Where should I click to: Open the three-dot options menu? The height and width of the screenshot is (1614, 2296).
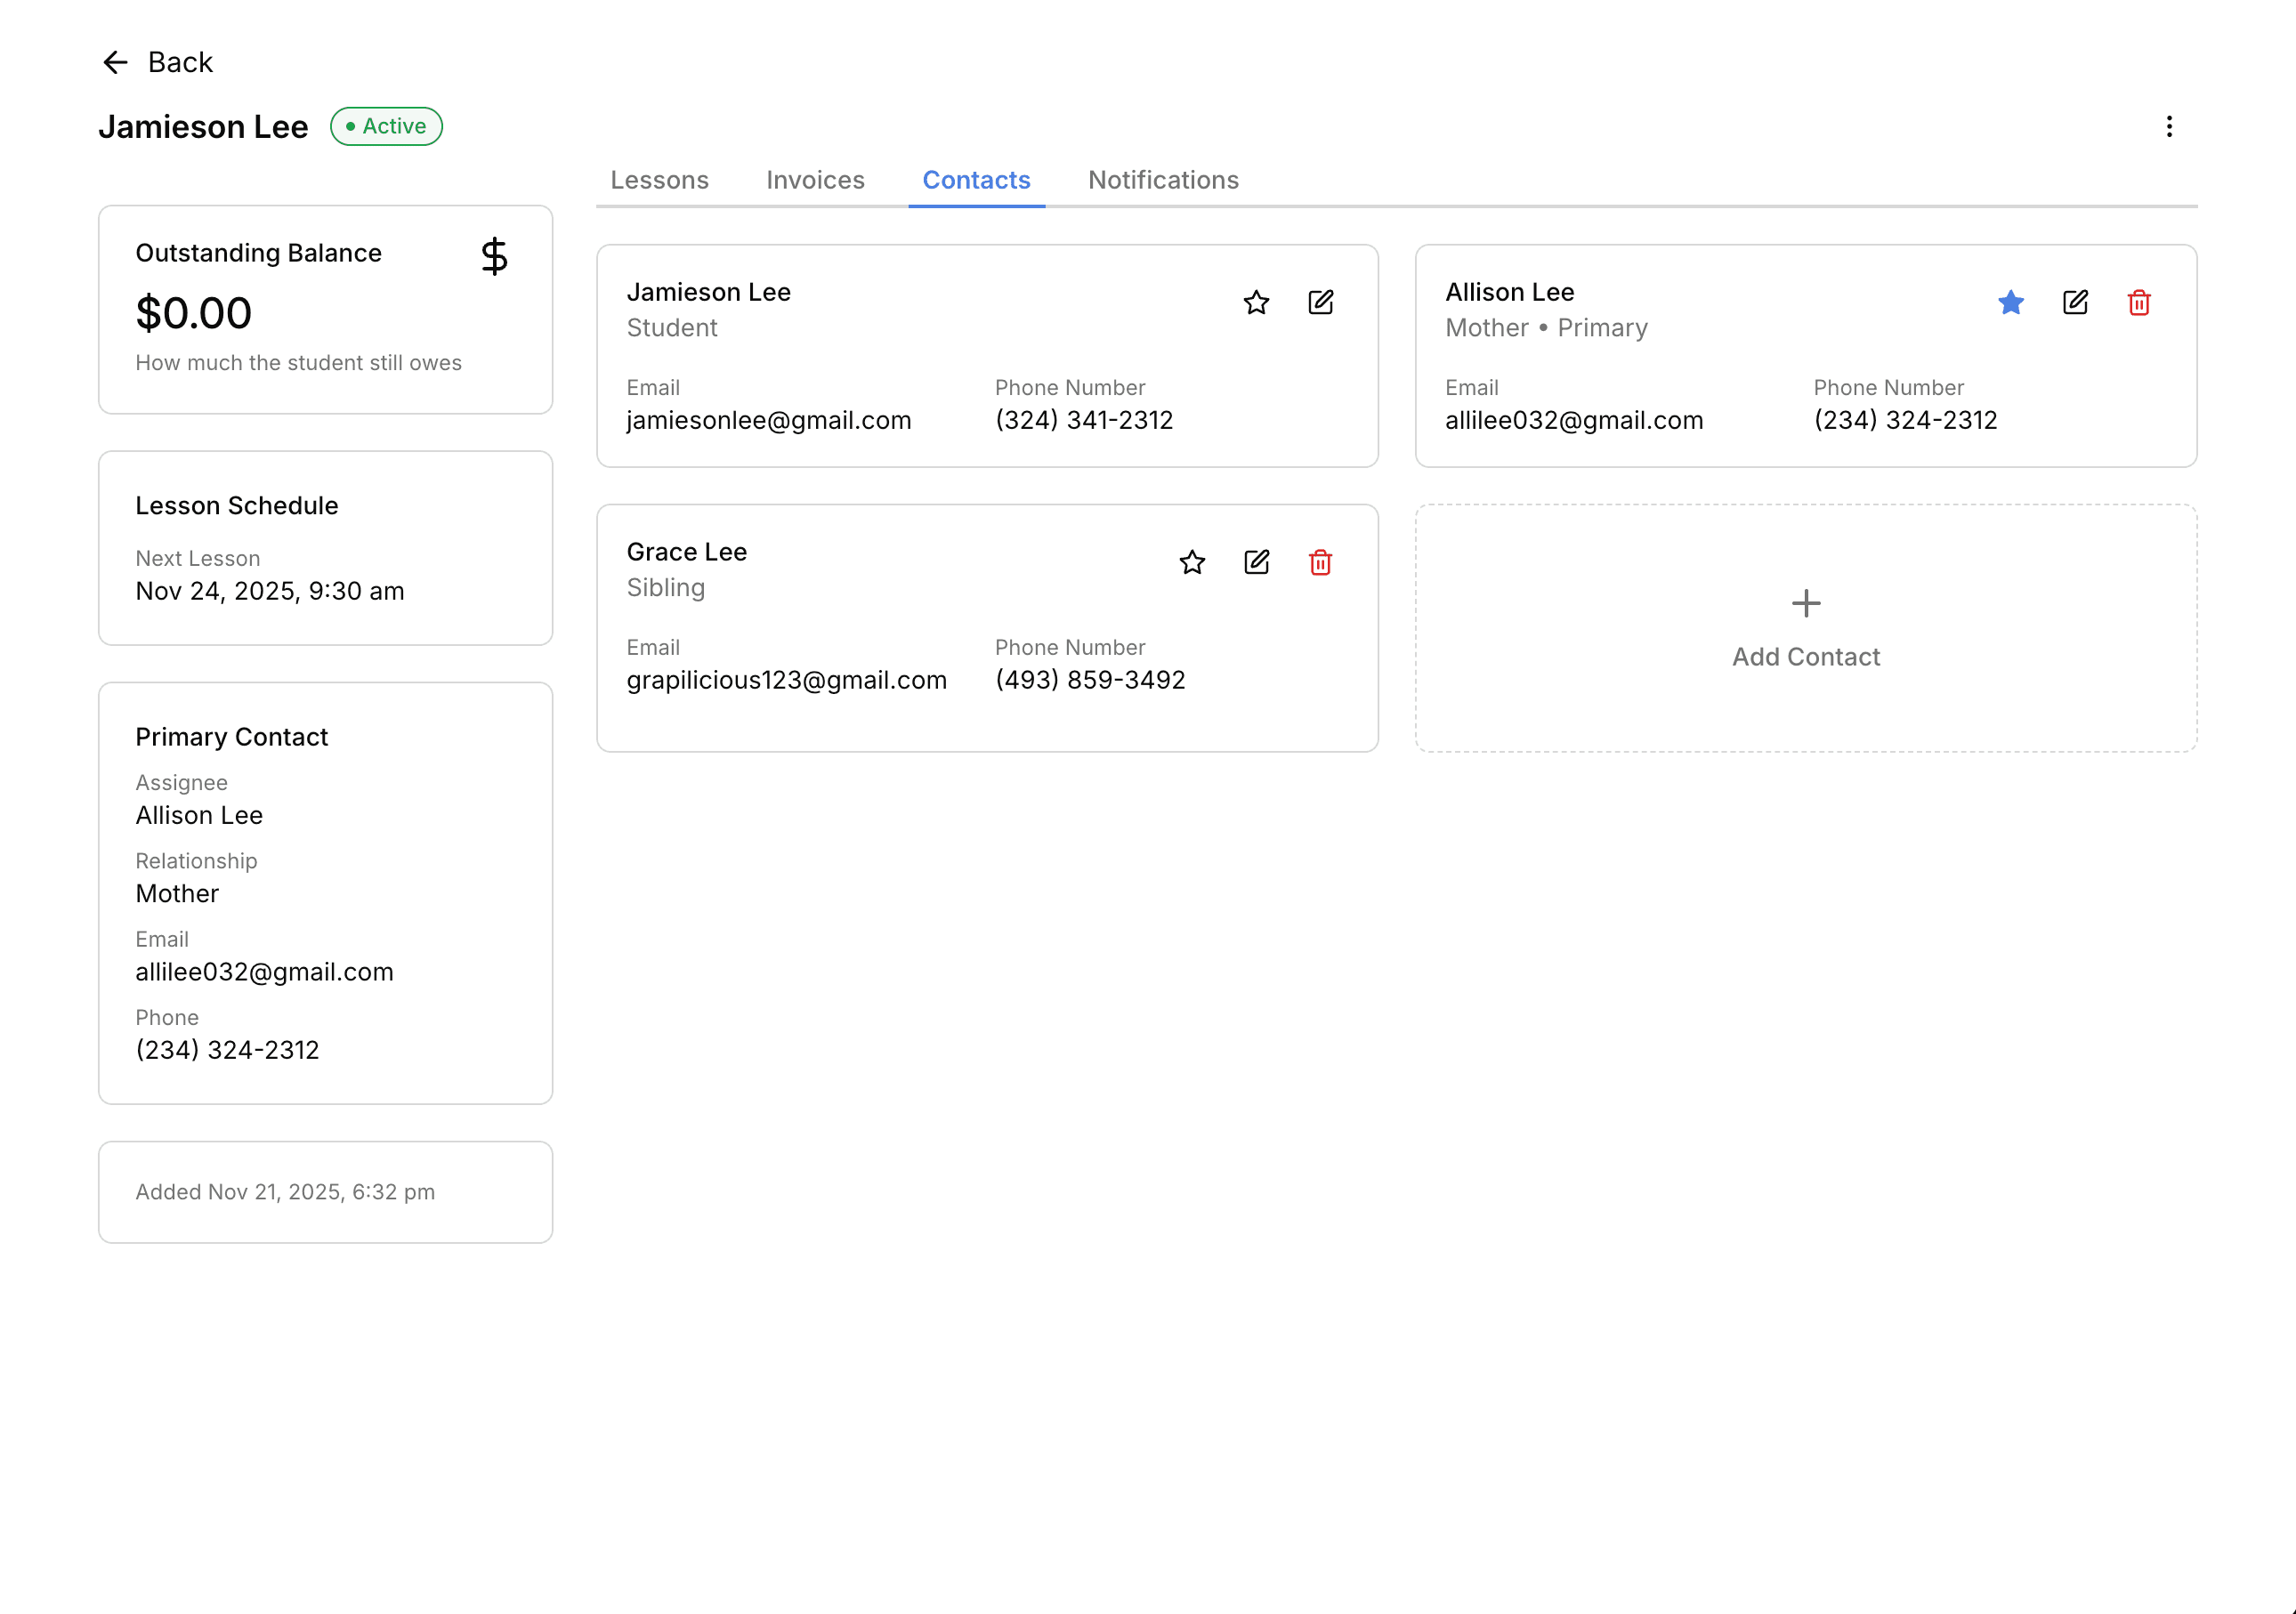tap(2170, 126)
